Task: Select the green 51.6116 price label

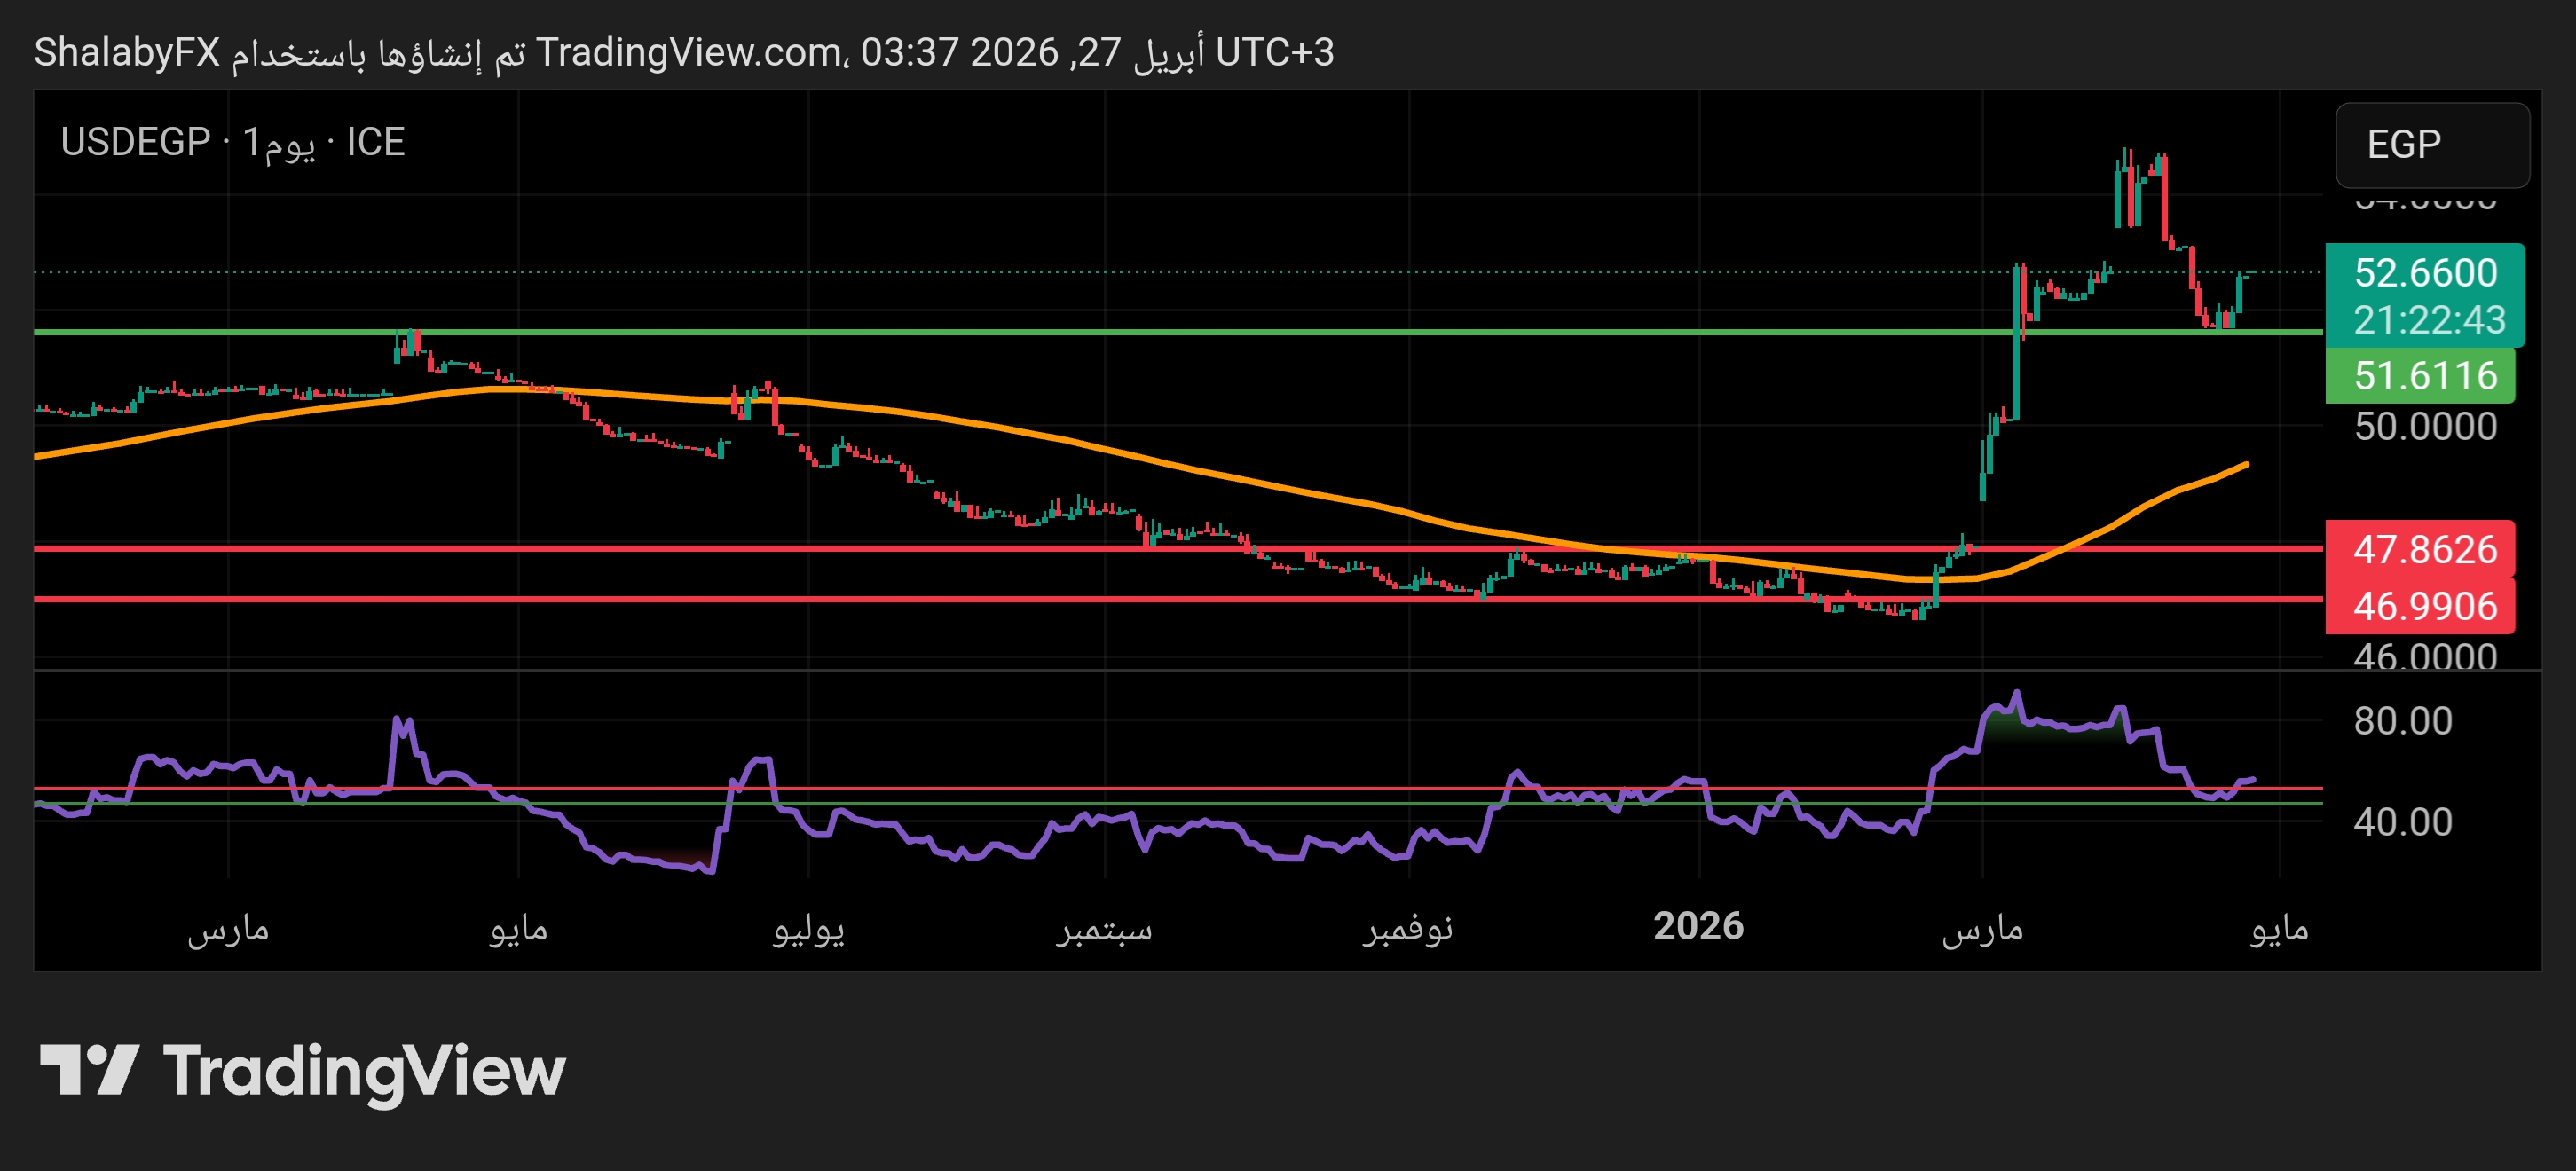Action: pos(2424,376)
